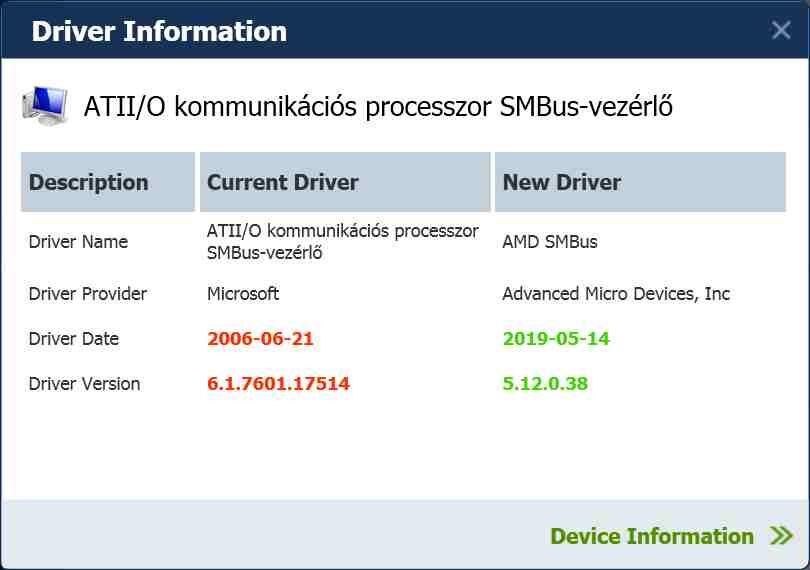The image size is (810, 570).
Task: Click current driver version 6.1.7601.17514
Action: tap(278, 384)
